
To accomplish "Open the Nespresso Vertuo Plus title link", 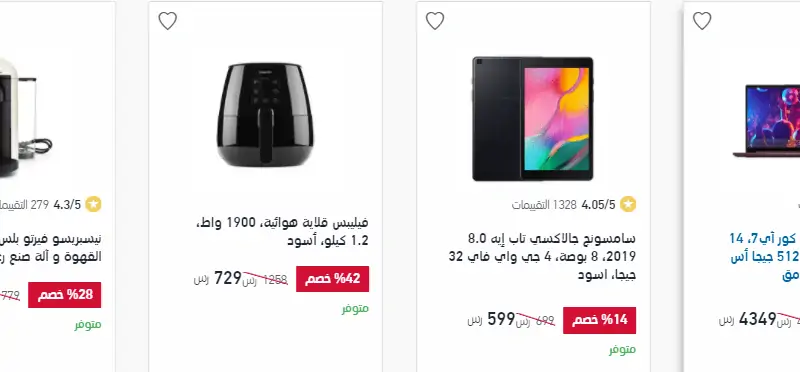I will coord(51,247).
